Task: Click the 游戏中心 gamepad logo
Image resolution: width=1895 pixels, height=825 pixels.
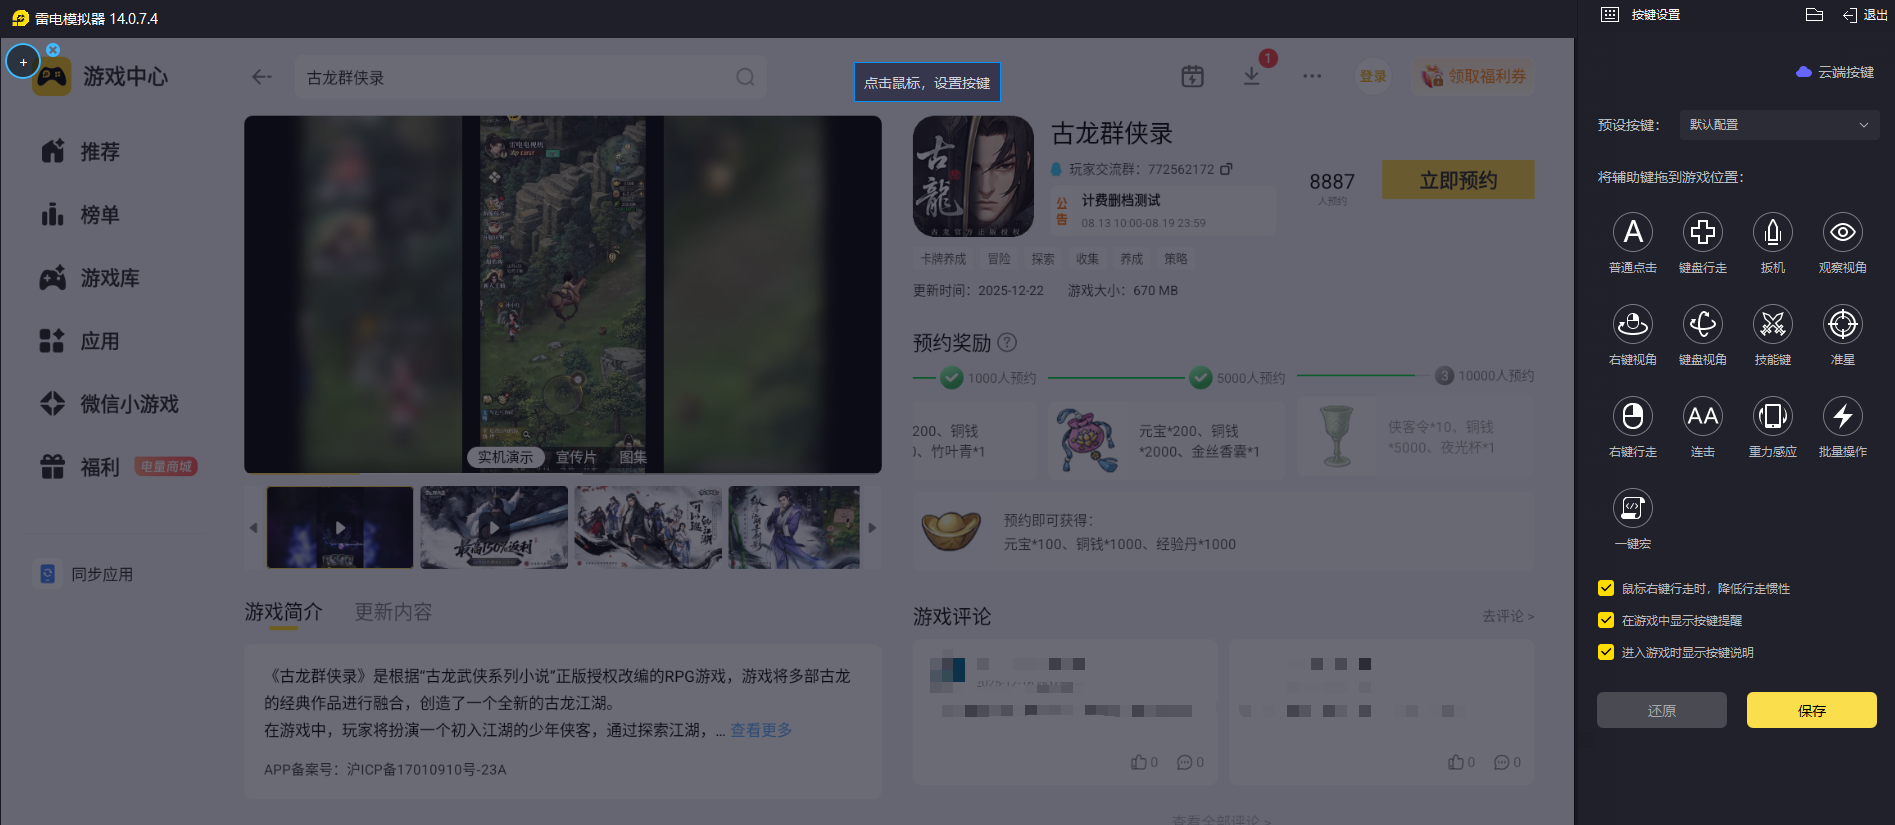Action: 52,77
